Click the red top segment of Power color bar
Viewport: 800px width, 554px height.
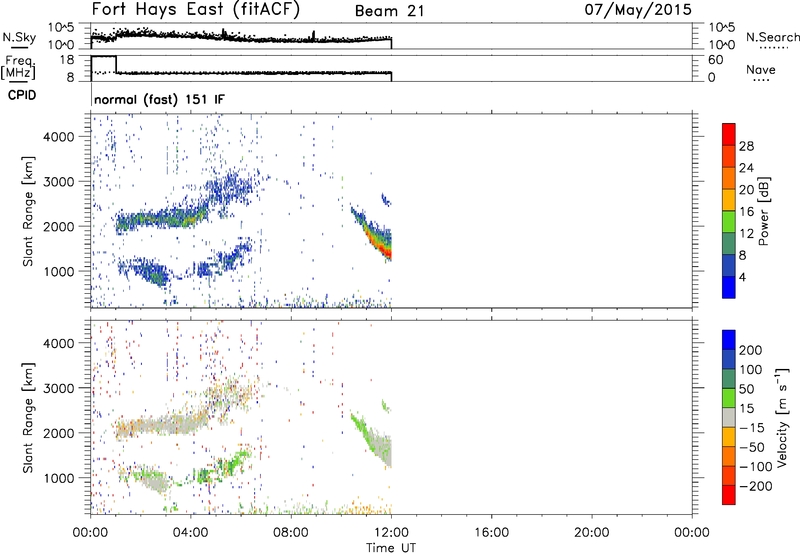(729, 134)
